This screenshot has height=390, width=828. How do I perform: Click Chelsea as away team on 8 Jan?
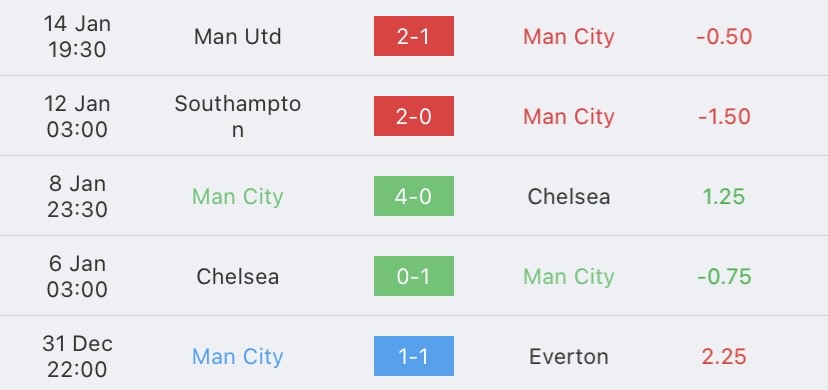(569, 197)
